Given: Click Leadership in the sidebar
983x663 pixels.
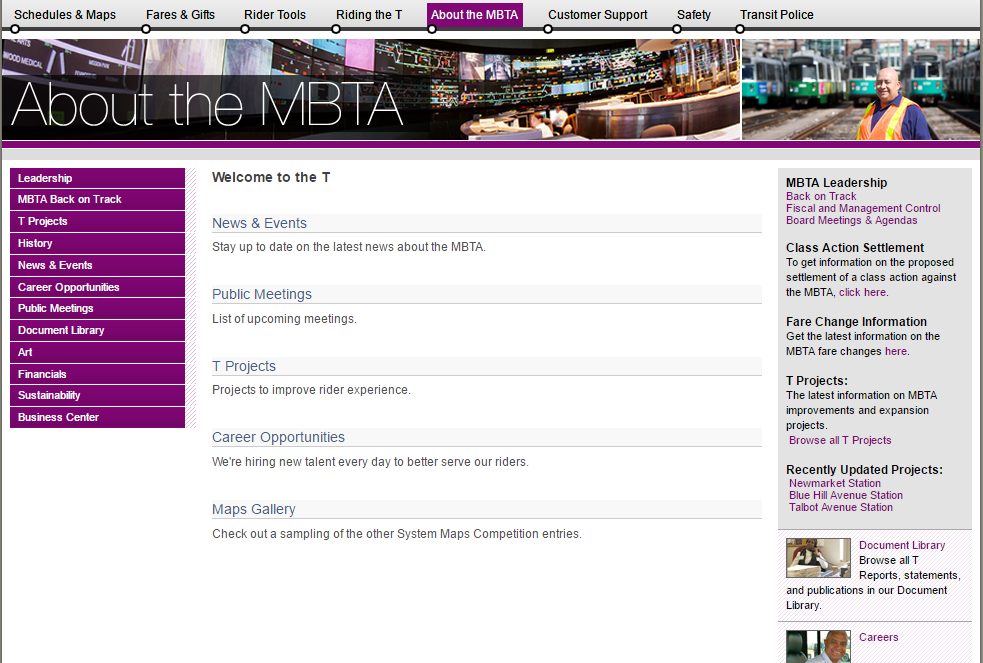Looking at the screenshot, I should [97, 178].
